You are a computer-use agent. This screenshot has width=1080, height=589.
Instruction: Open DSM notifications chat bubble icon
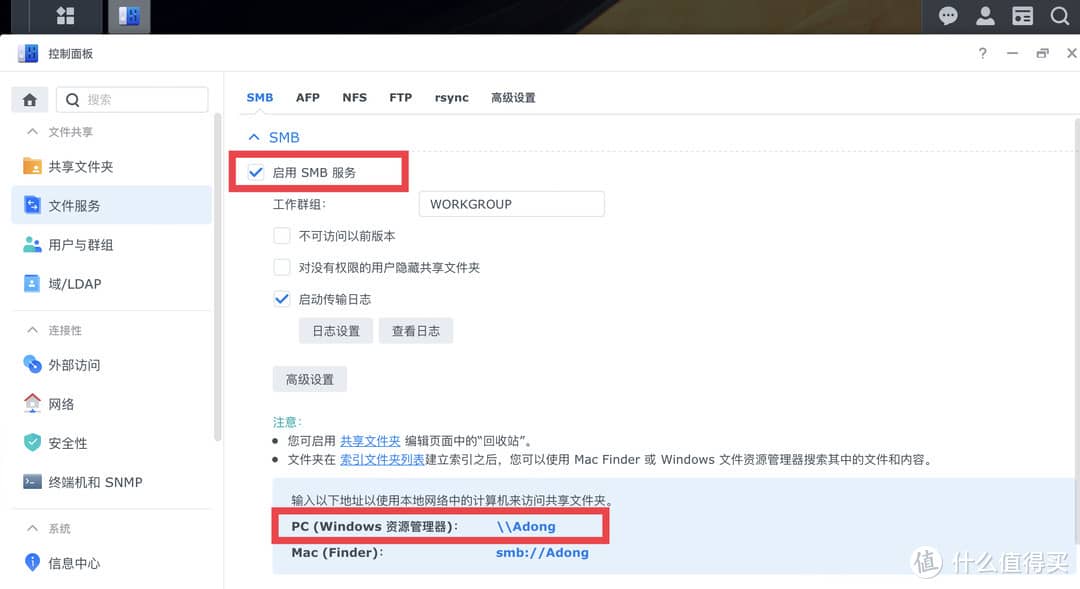[x=946, y=16]
